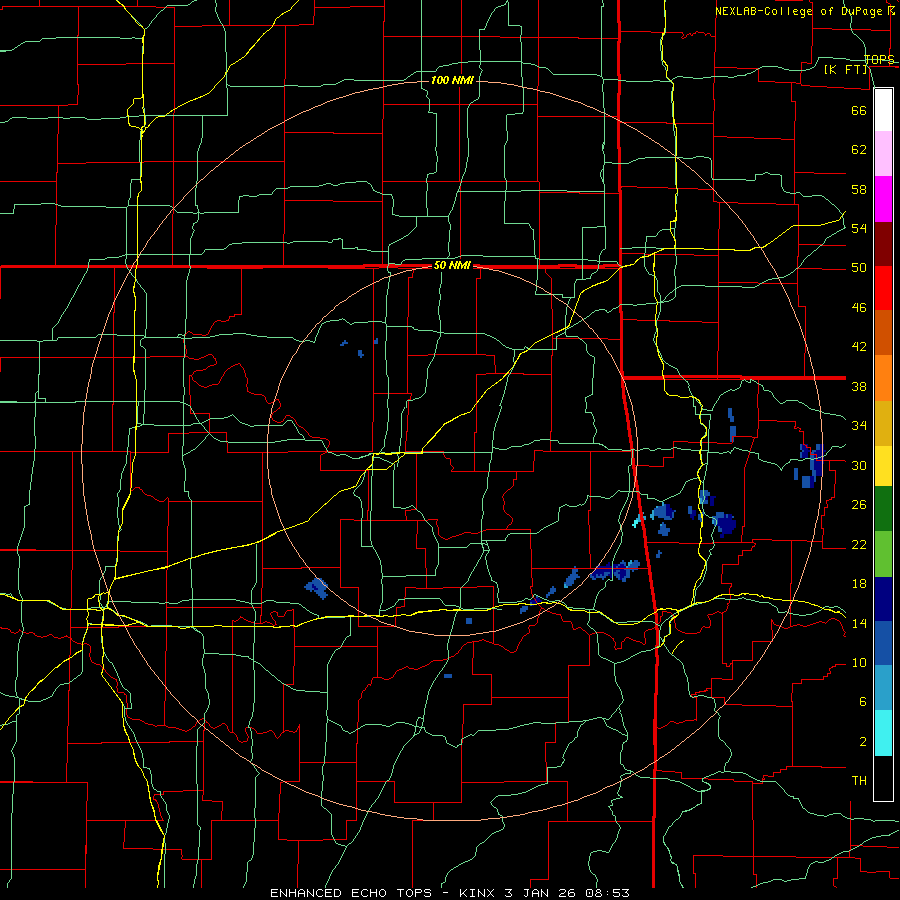Click the '[K FT]' legend units label

tap(846, 69)
